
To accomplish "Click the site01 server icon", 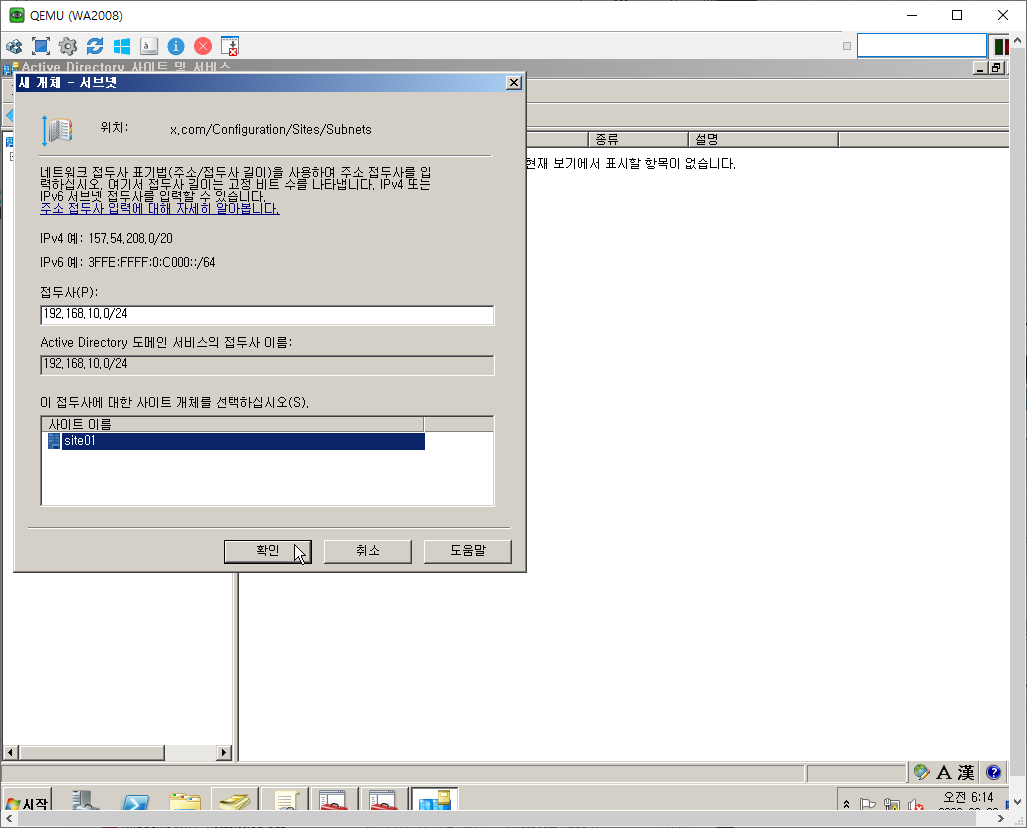I will point(54,441).
